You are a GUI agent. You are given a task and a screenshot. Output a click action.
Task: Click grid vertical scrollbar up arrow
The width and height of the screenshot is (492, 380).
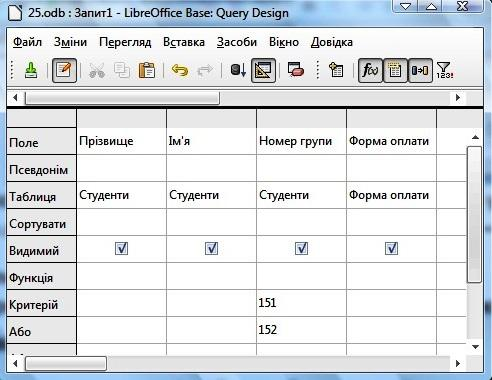click(475, 137)
